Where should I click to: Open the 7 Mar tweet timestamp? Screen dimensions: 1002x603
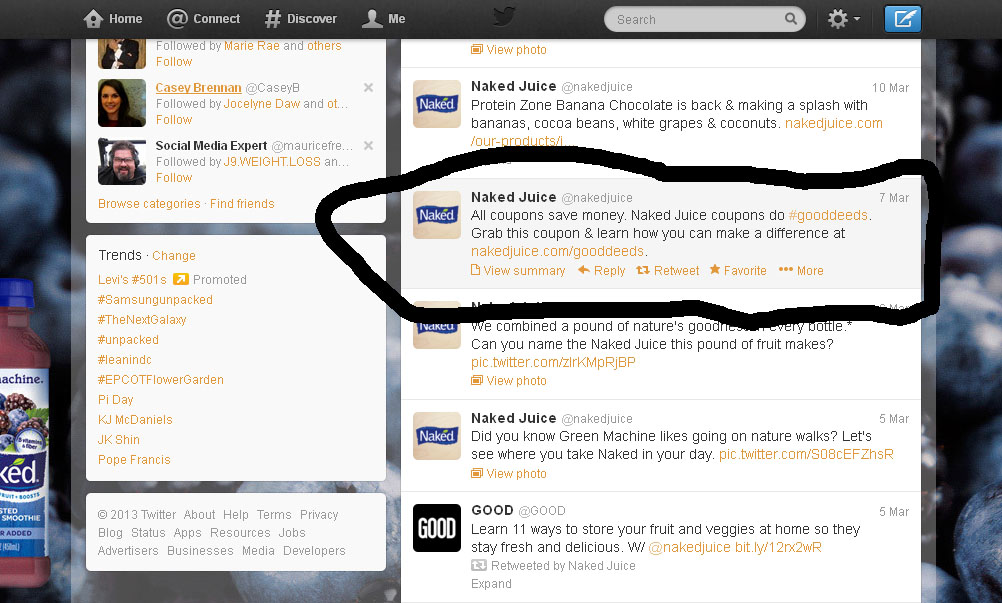coord(893,198)
